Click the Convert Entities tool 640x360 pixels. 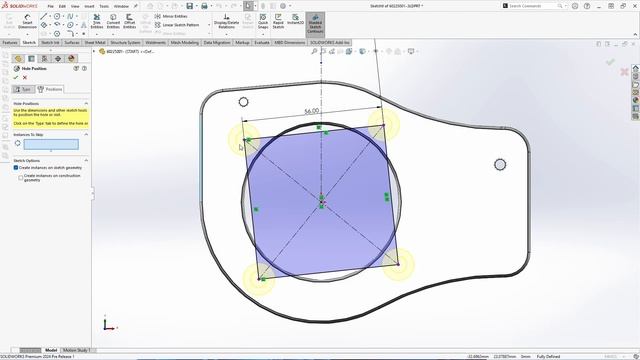tap(113, 21)
